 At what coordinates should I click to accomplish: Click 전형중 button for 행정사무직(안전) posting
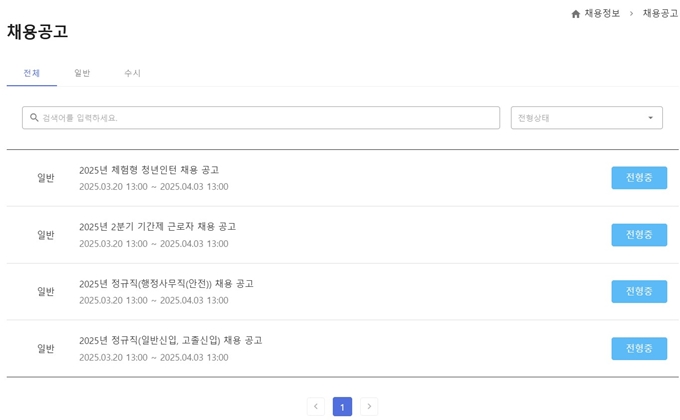(x=639, y=291)
